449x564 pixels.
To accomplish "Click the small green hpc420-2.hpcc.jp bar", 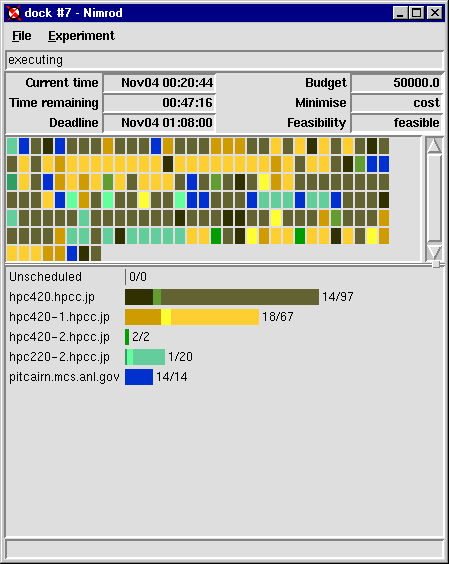I will pyautogui.click(x=127, y=337).
